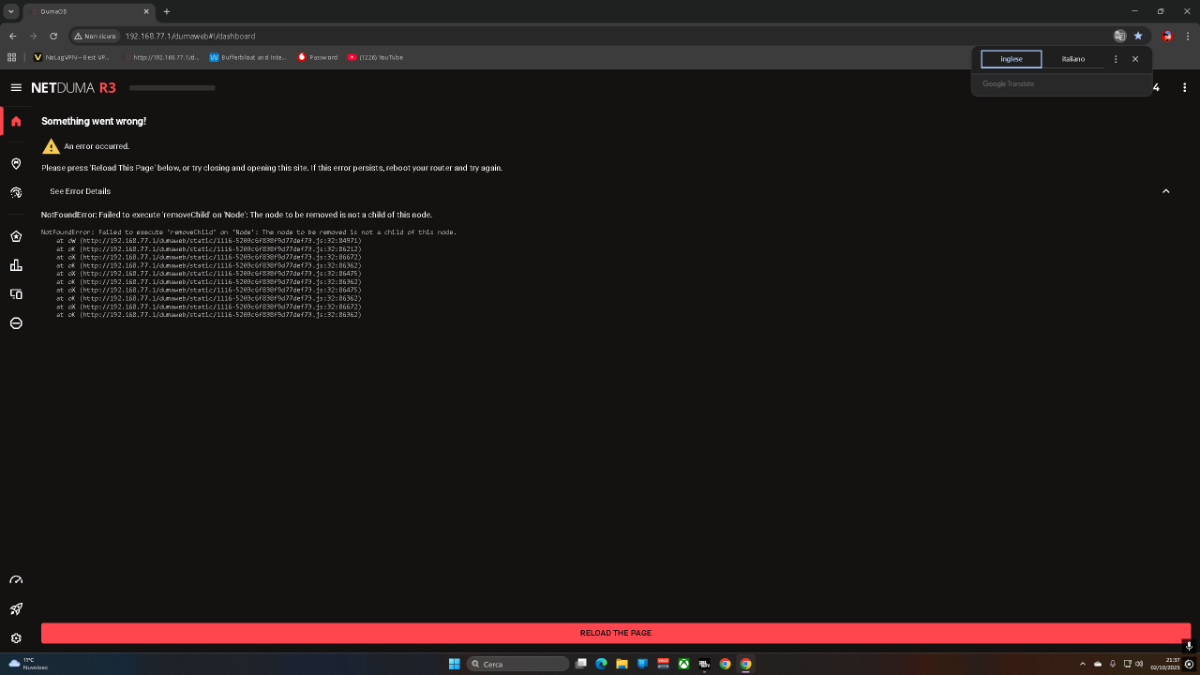Collapse the See Error Details section
The width and height of the screenshot is (1200, 675).
[x=81, y=191]
